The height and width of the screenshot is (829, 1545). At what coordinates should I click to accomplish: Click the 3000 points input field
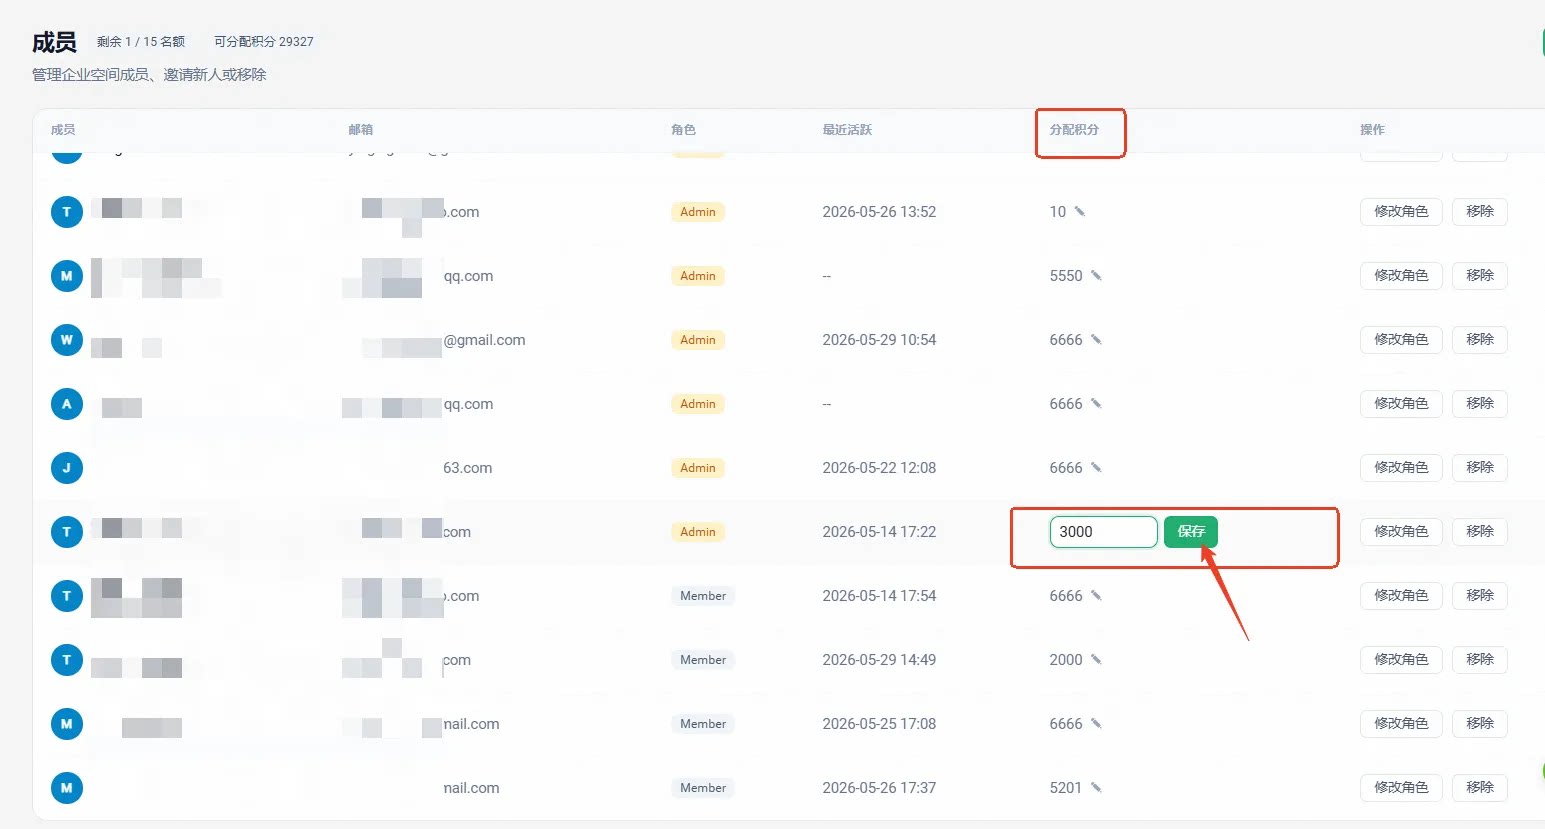pos(1103,532)
